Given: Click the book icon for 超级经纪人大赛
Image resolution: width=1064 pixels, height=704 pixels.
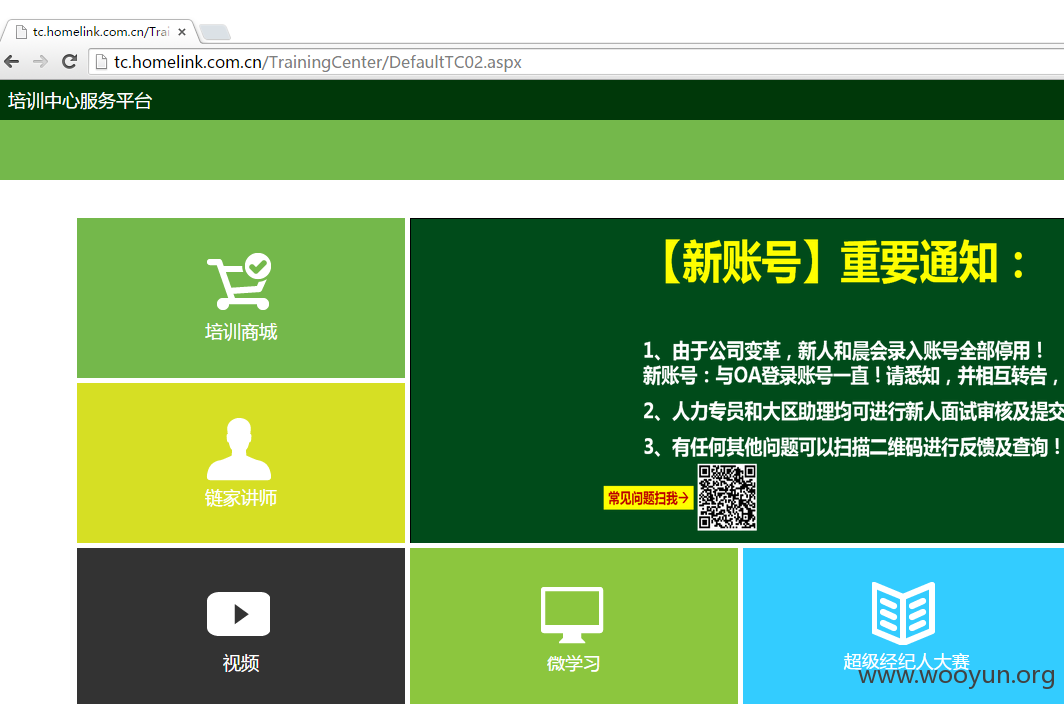Looking at the screenshot, I should click(904, 613).
